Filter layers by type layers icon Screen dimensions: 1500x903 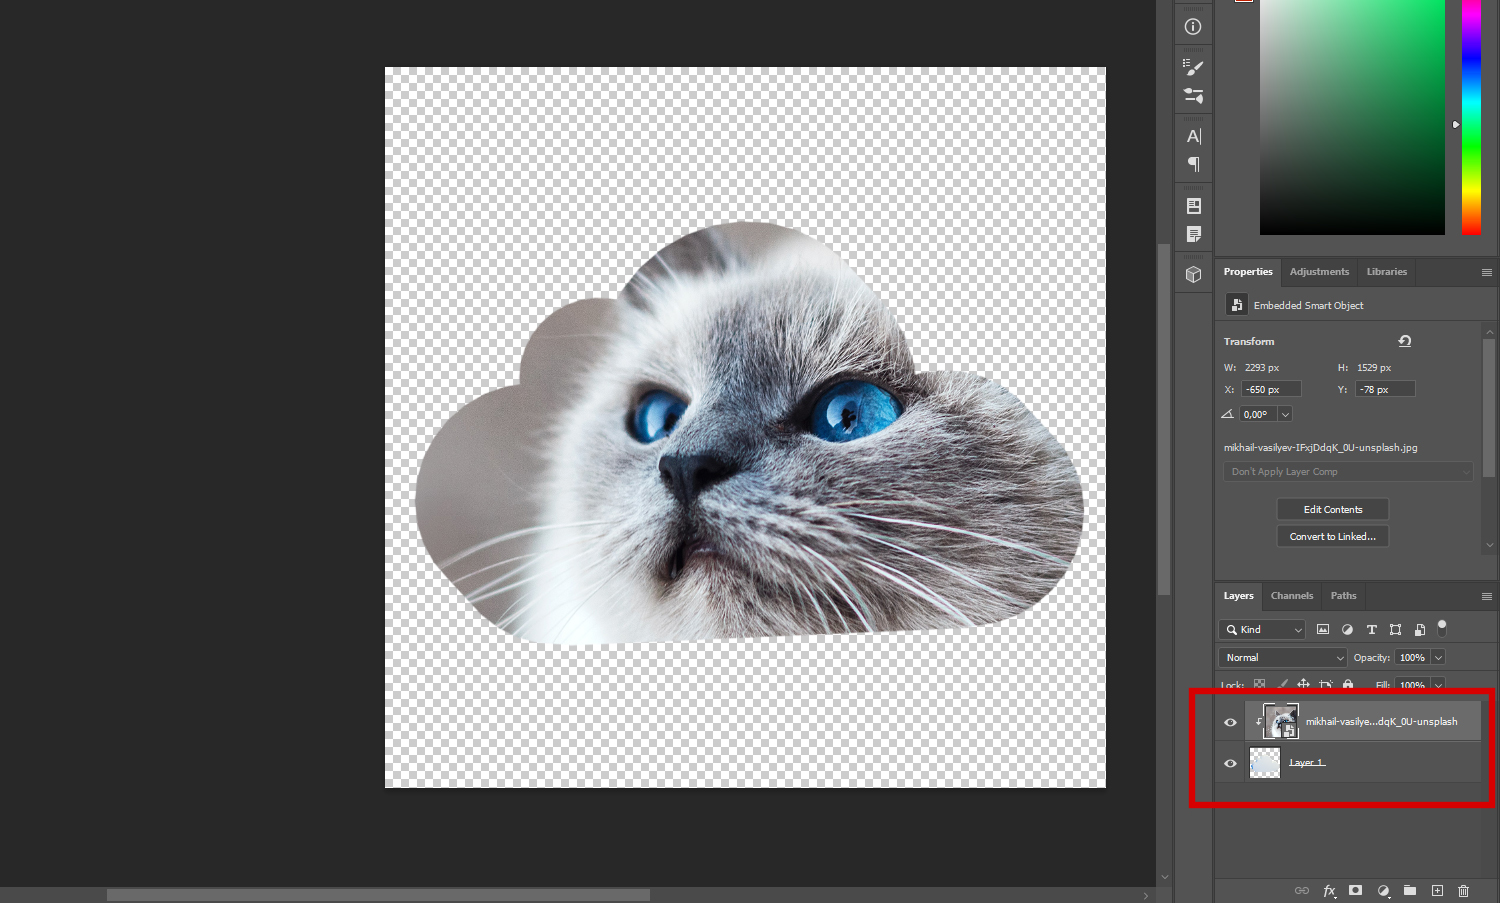tap(1371, 629)
